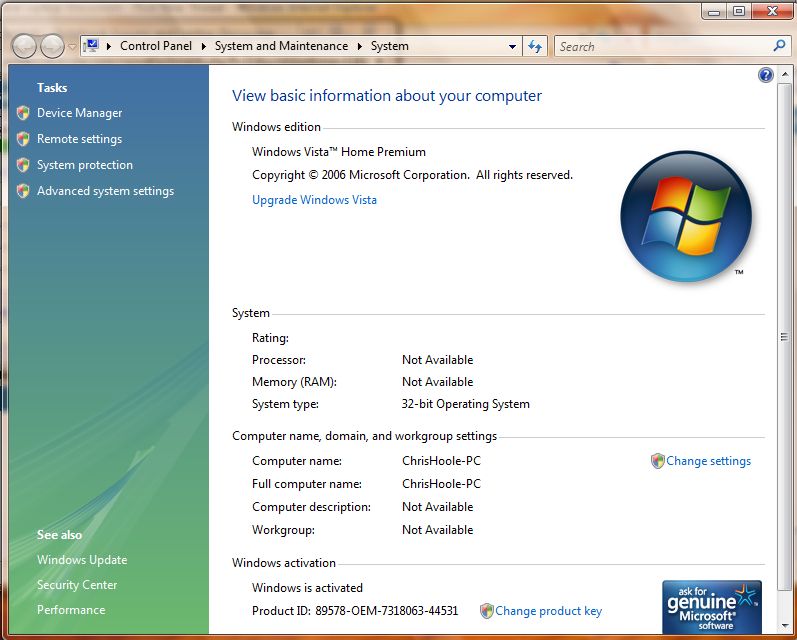Open Help with the blue question mark
Viewport: 797px width, 640px height.
tap(765, 75)
